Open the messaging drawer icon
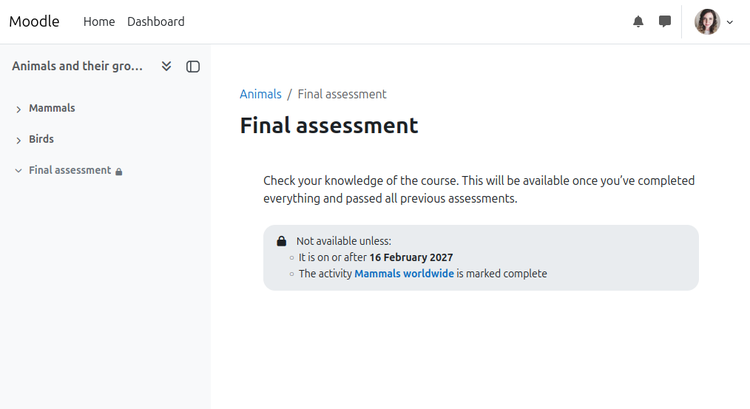Image resolution: width=750 pixels, height=409 pixels. (665, 22)
